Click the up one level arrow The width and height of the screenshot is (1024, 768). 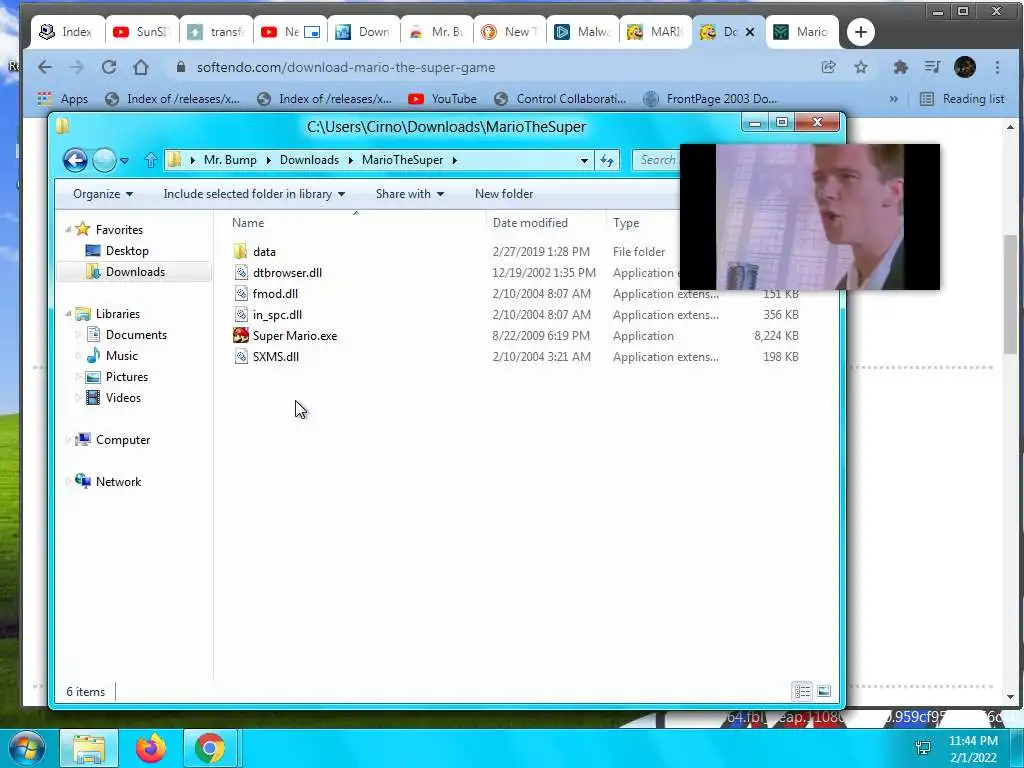coord(151,160)
